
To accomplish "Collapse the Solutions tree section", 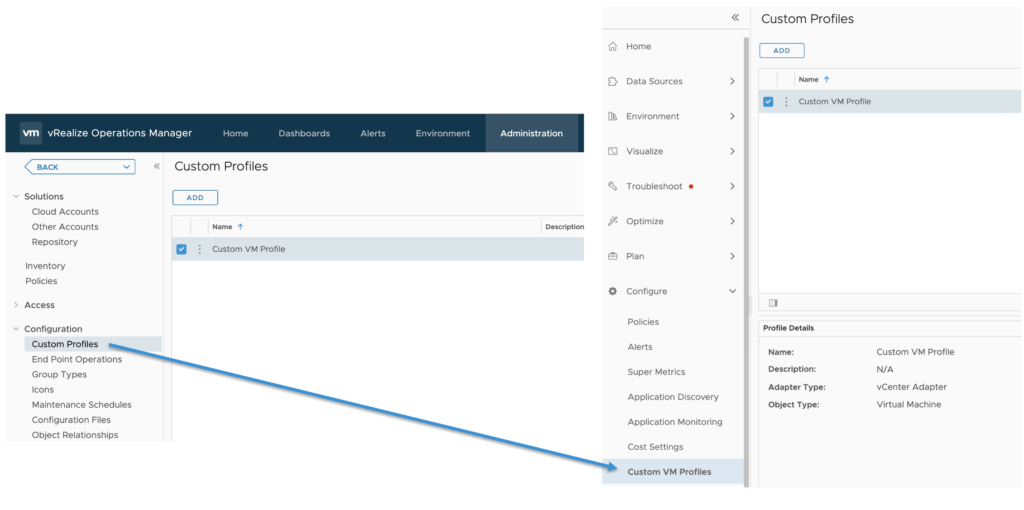I will point(16,197).
